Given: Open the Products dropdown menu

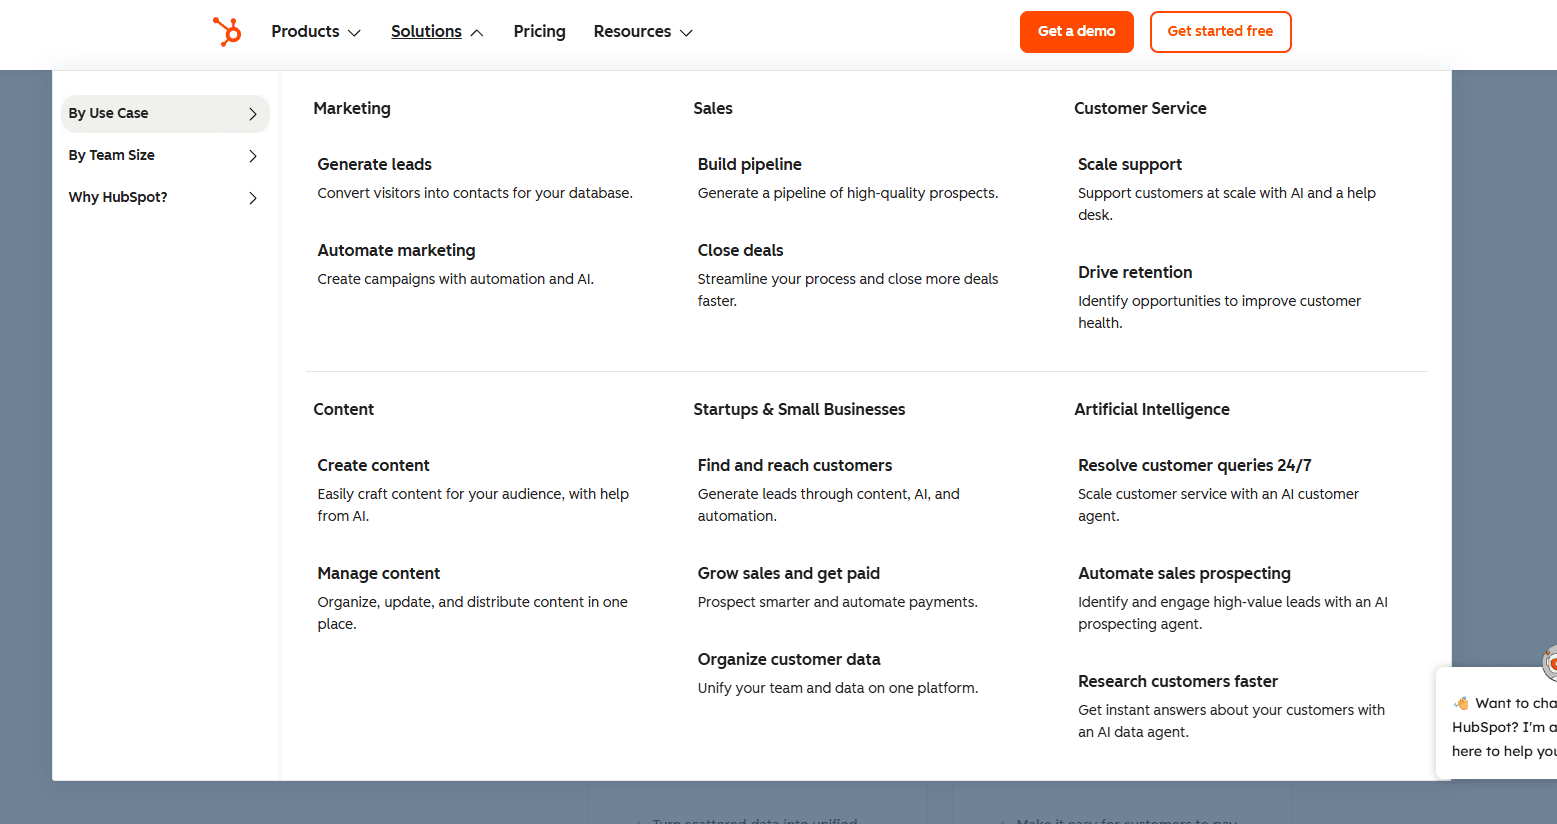Looking at the screenshot, I should click(316, 32).
